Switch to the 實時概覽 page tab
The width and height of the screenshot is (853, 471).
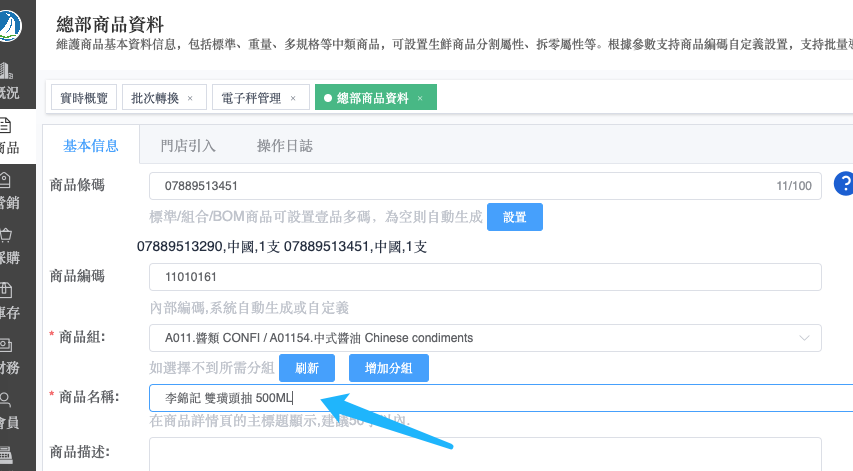tap(84, 97)
